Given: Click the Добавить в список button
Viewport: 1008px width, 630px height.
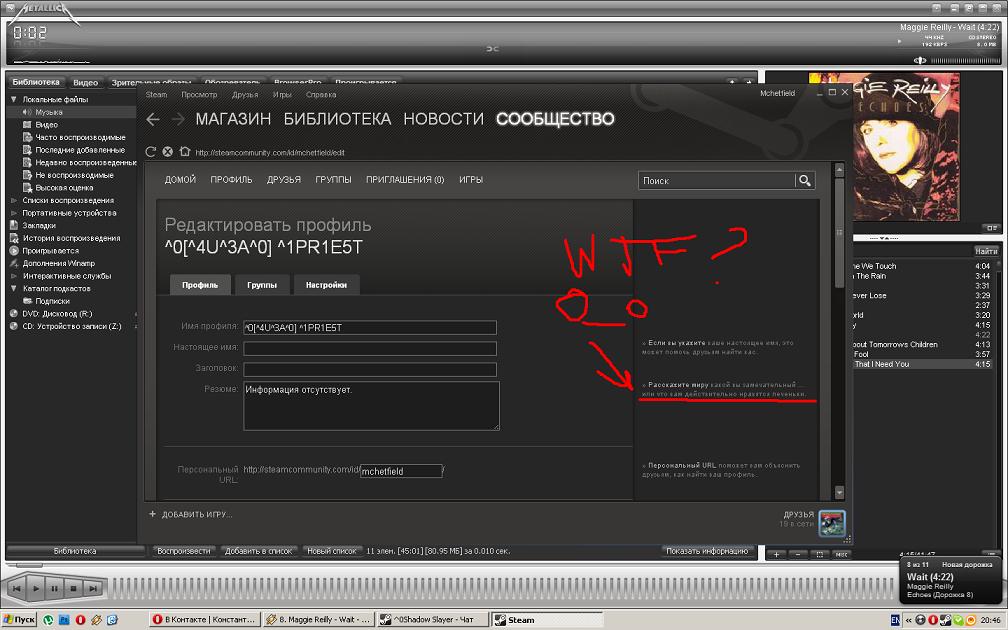Looking at the screenshot, I should pyautogui.click(x=258, y=551).
